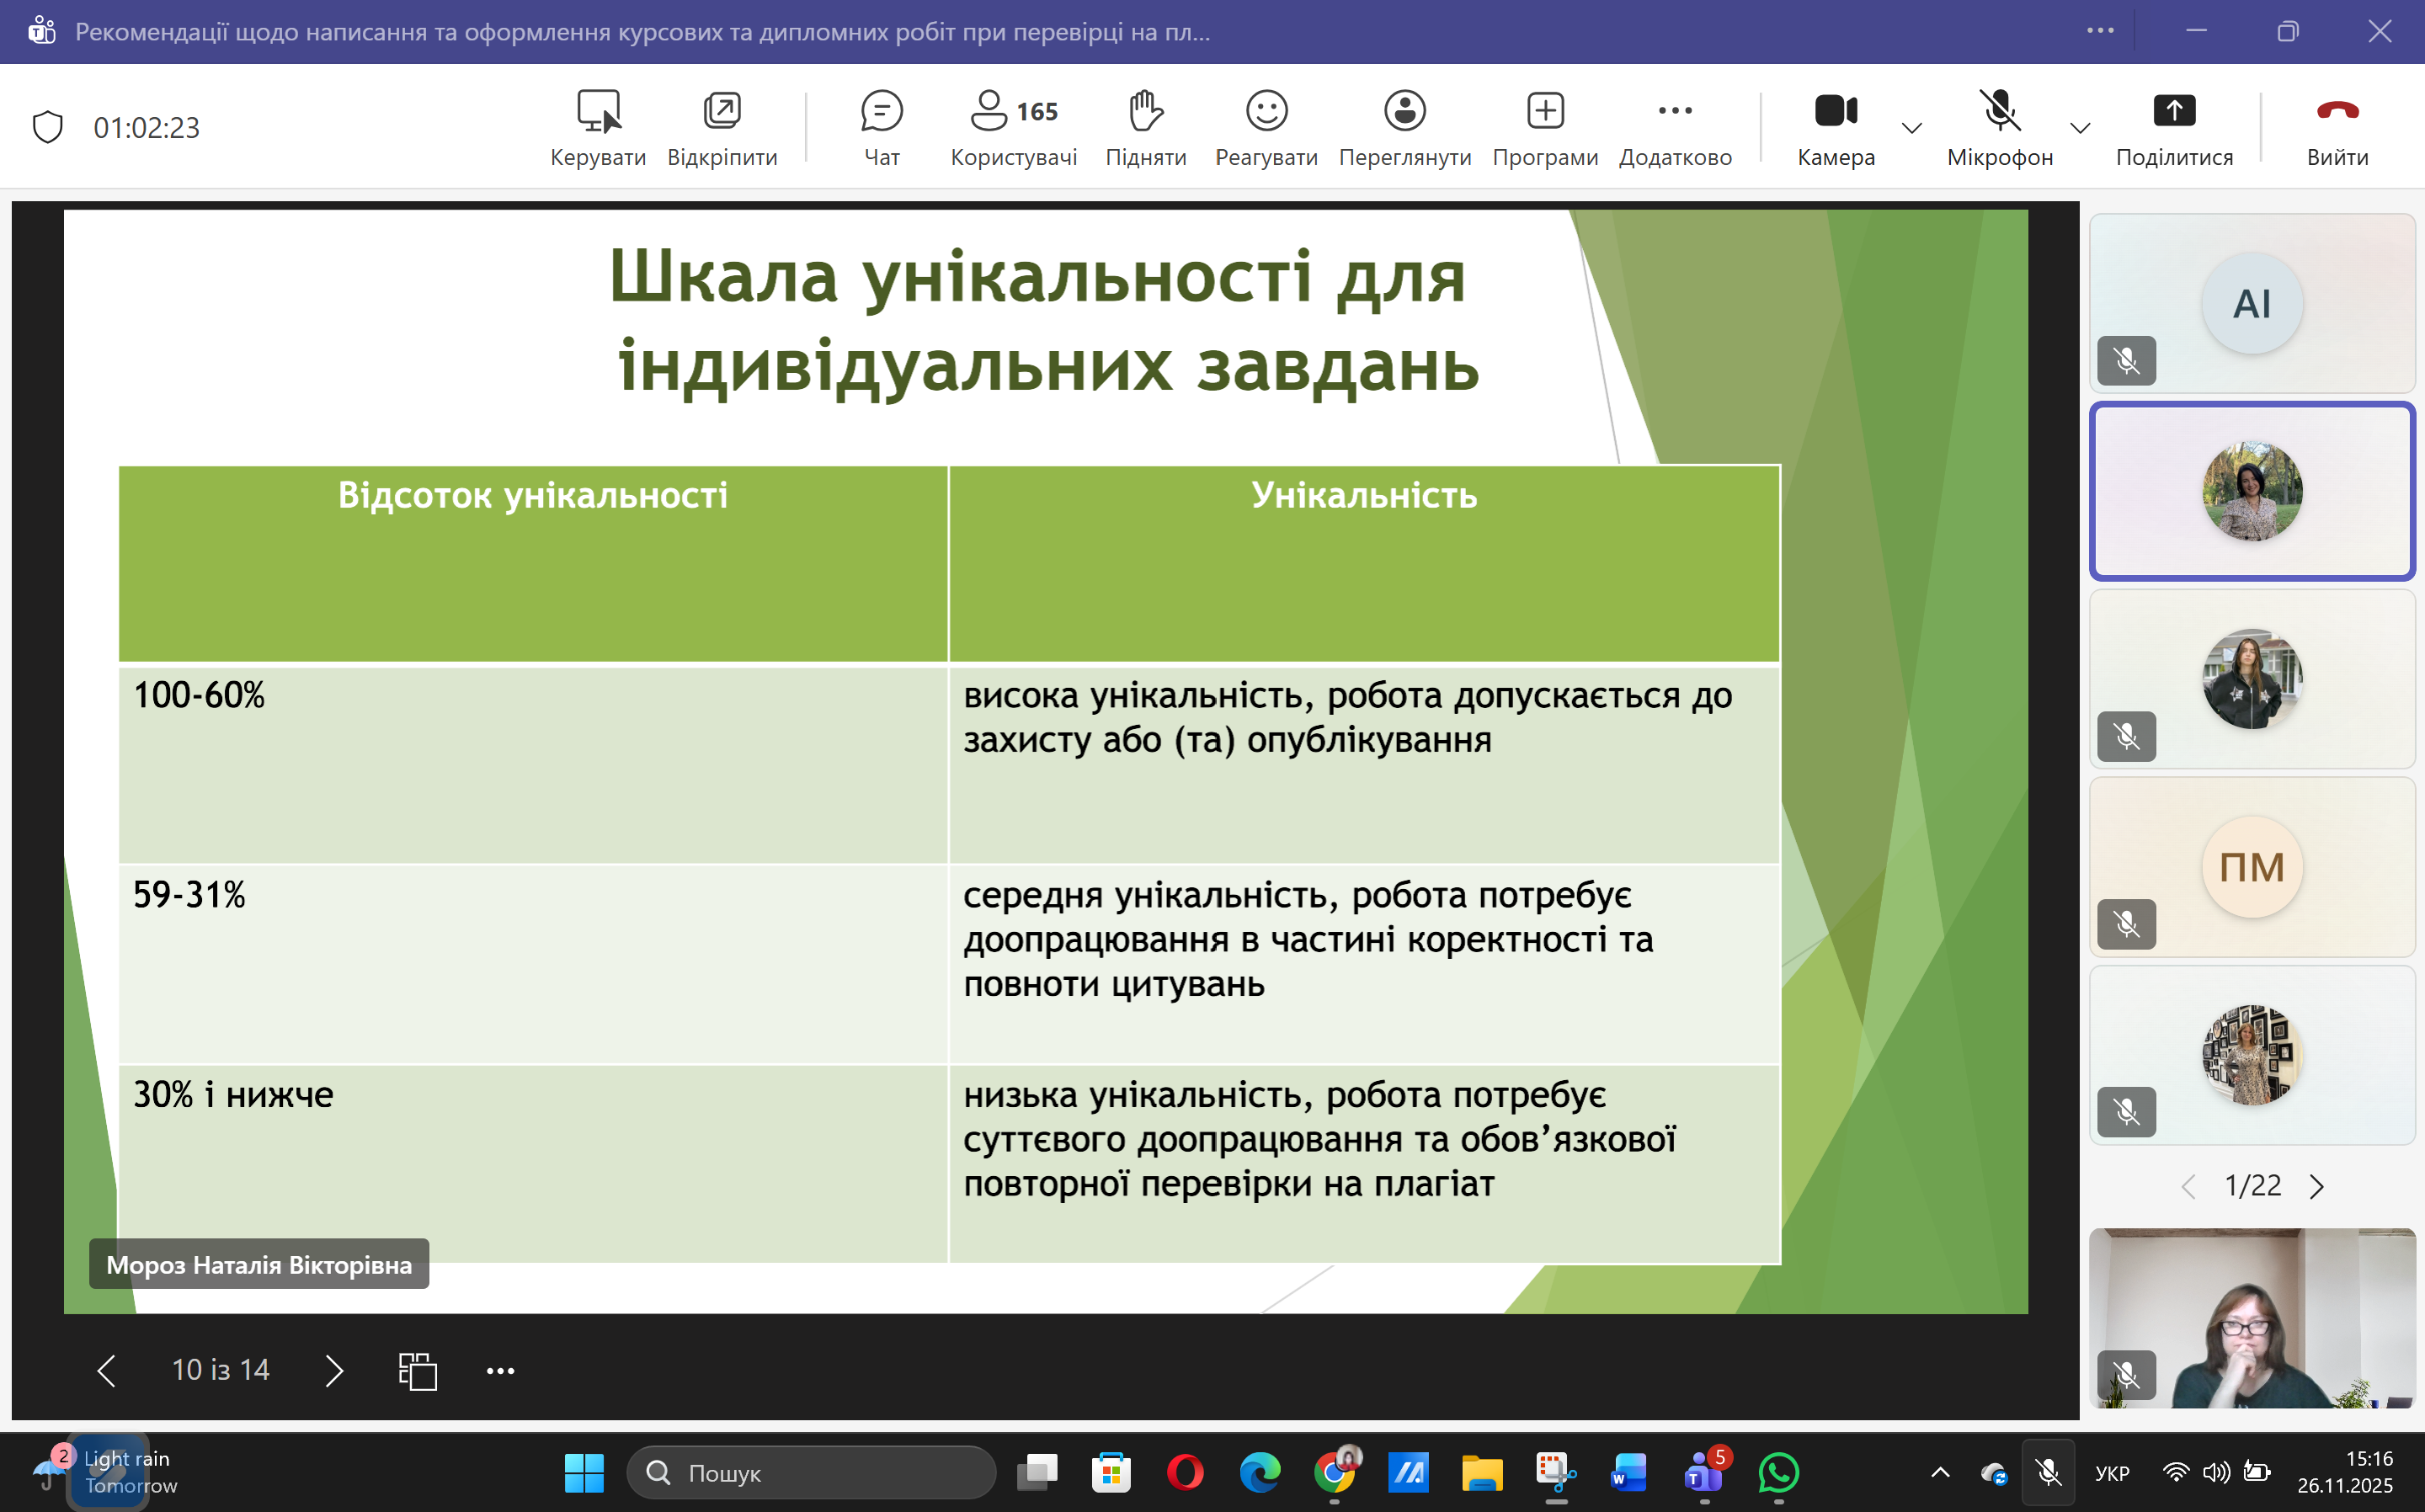
Task: Leave the meeting with Вийти
Action: 2337,127
